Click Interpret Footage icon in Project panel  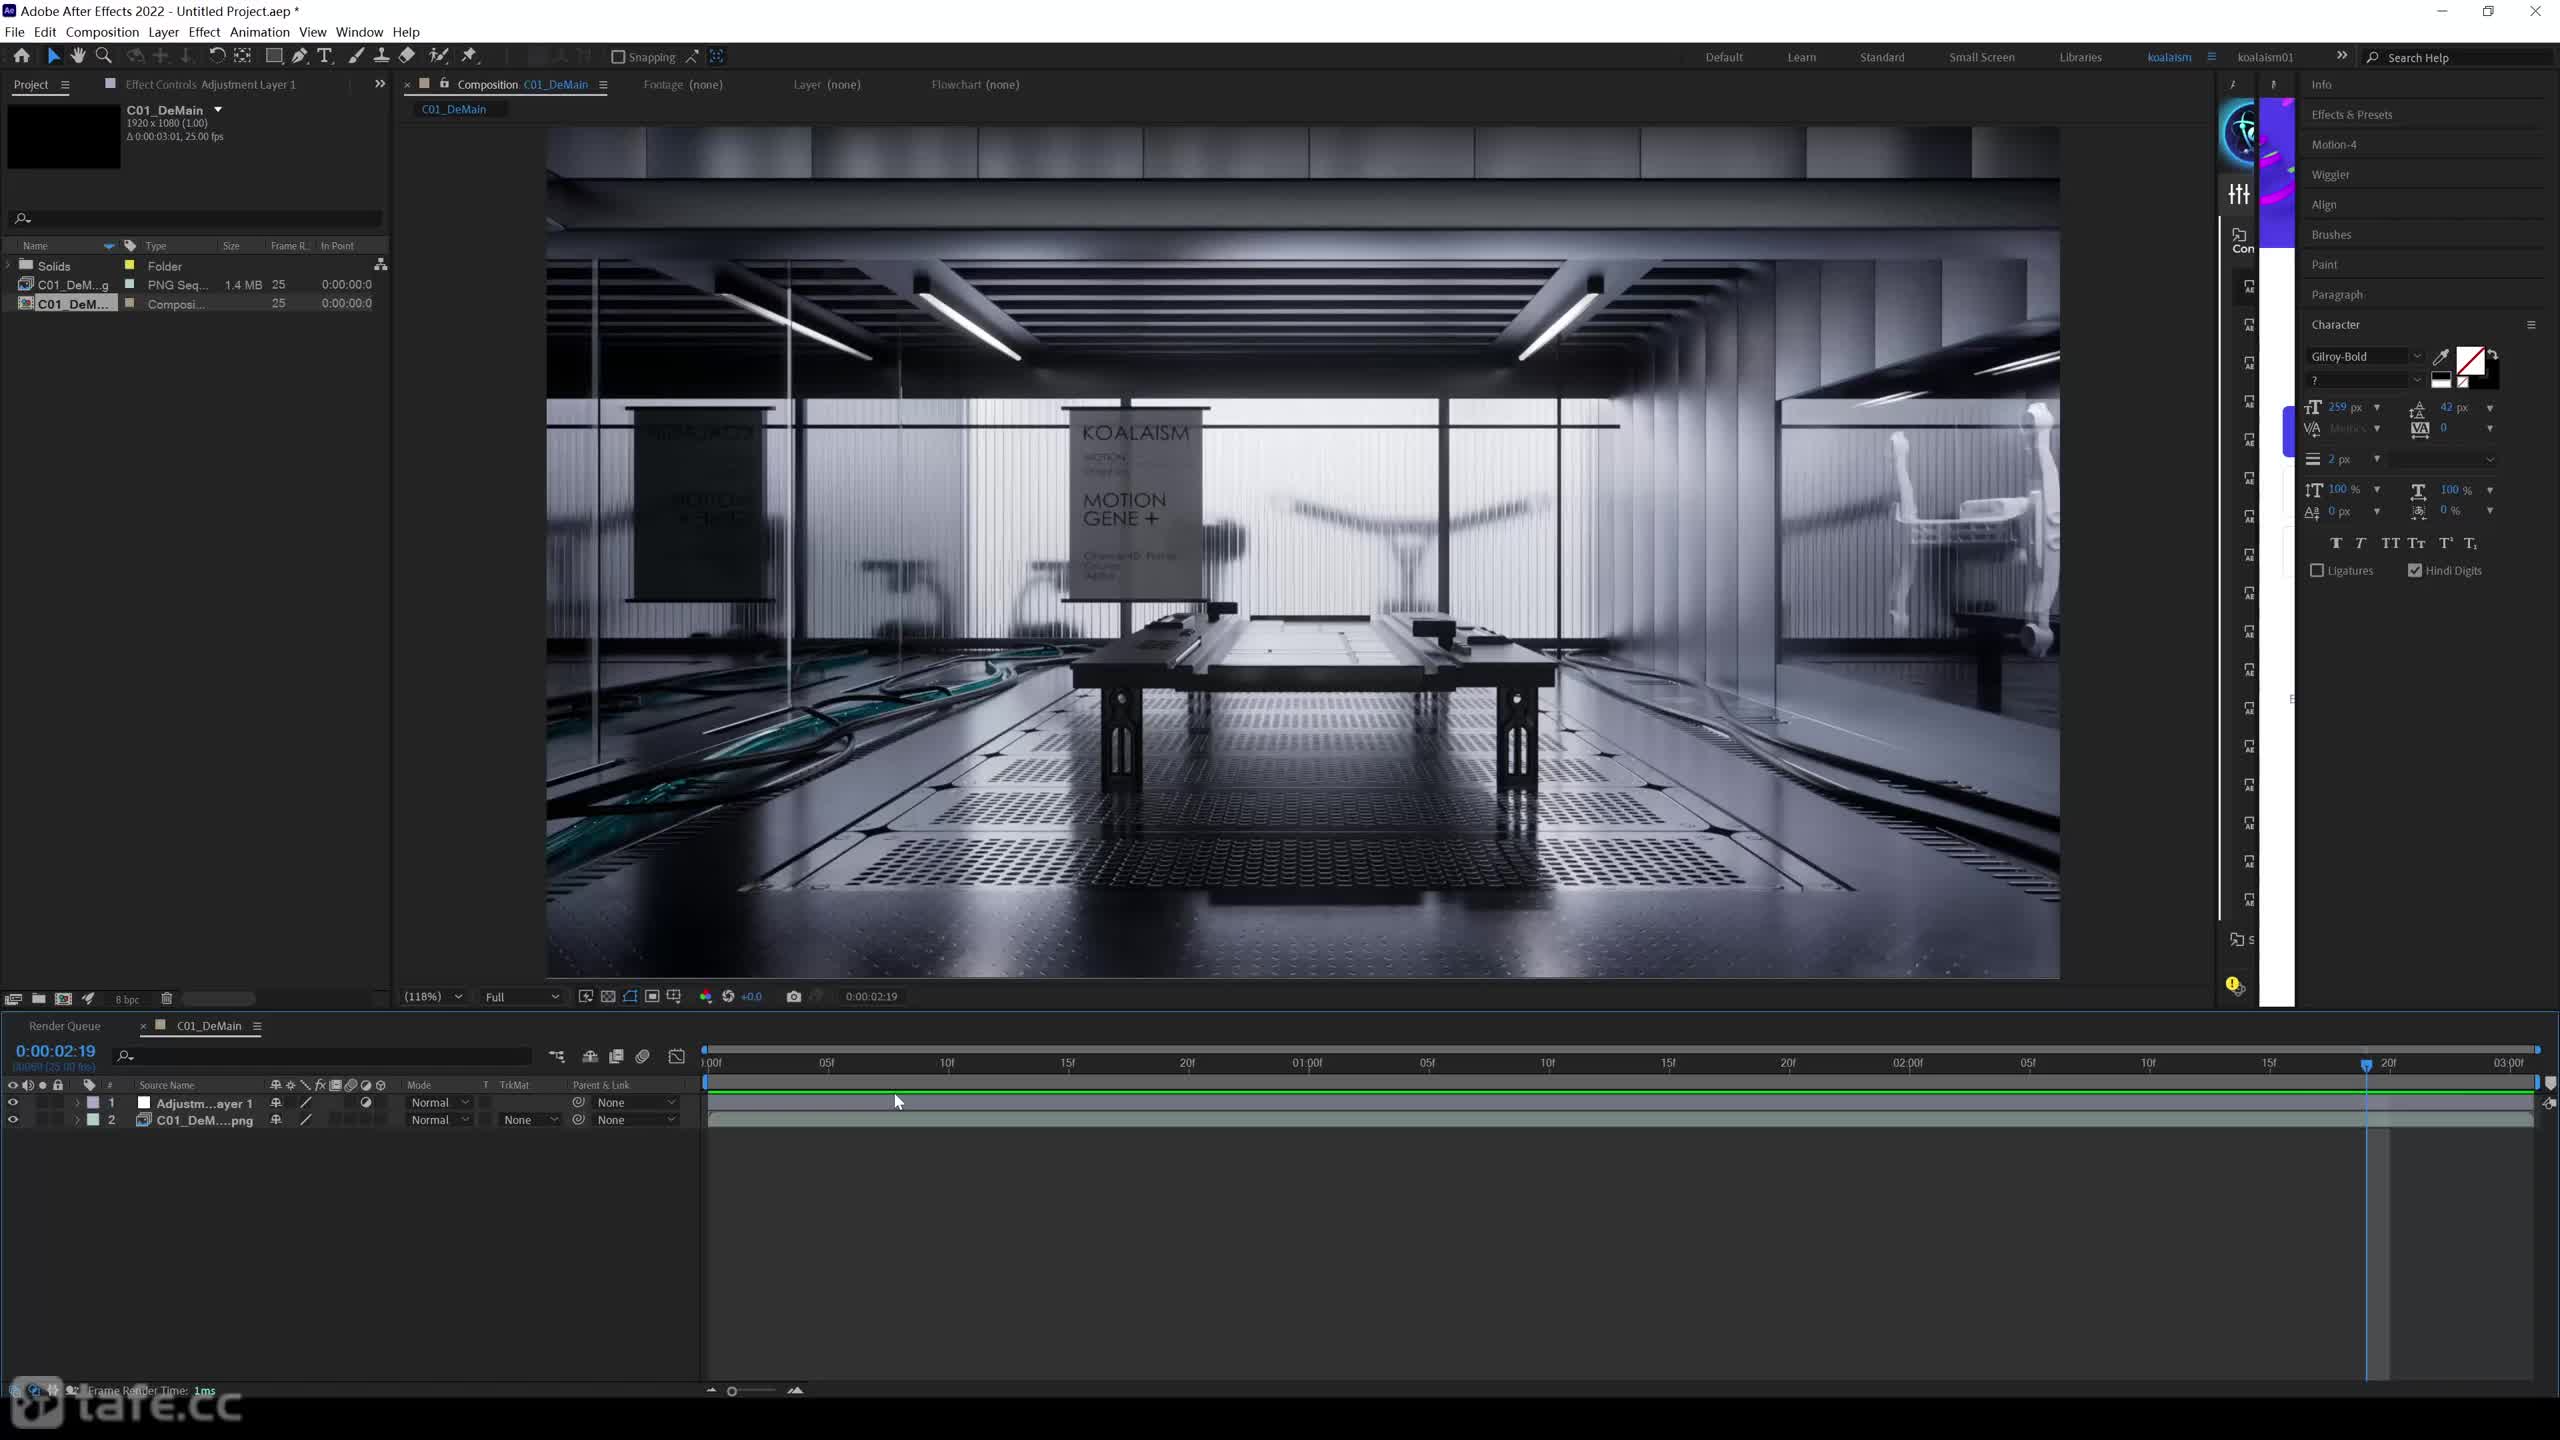[13, 998]
